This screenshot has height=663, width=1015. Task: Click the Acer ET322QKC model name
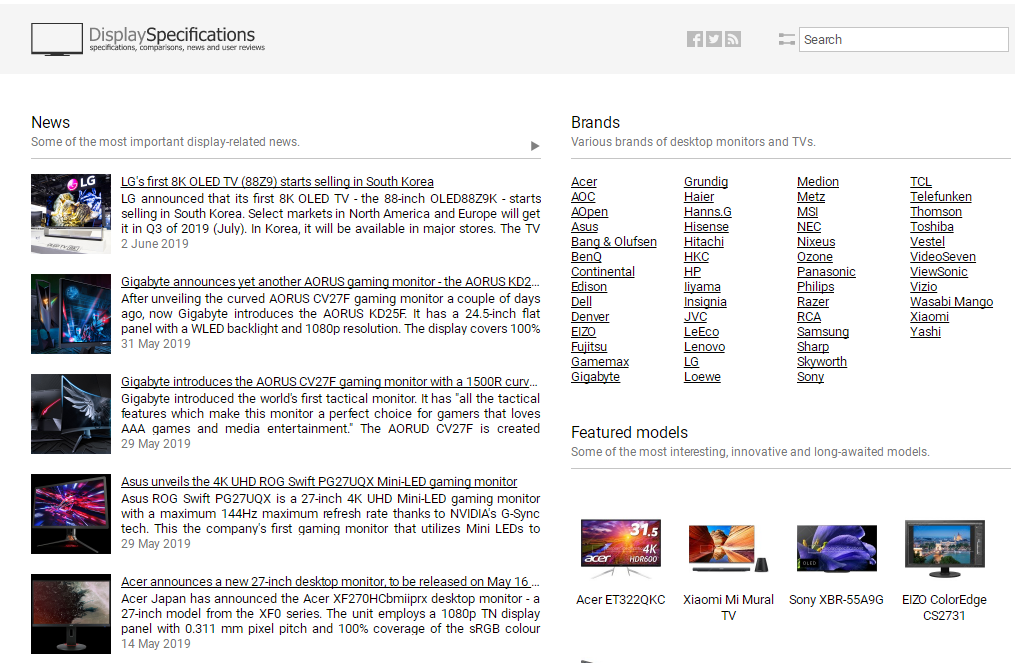pyautogui.click(x=621, y=600)
